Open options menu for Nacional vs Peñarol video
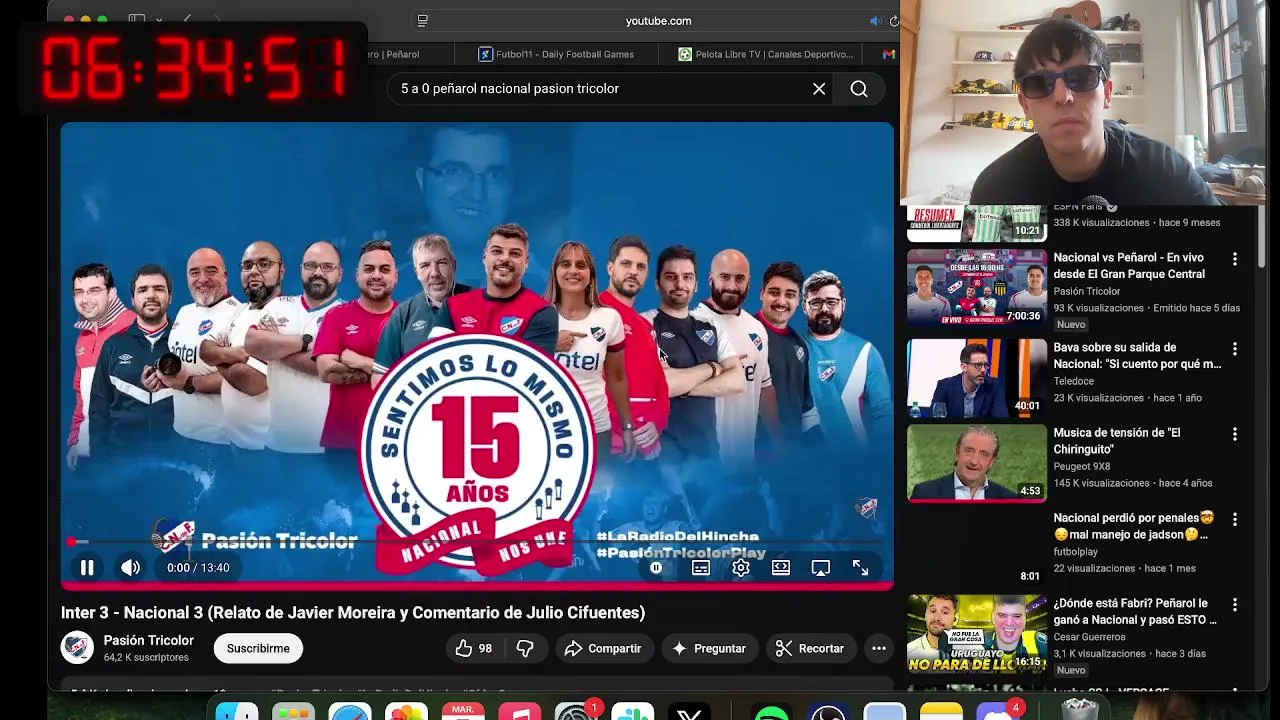This screenshot has width=1280, height=720. coord(1235,259)
